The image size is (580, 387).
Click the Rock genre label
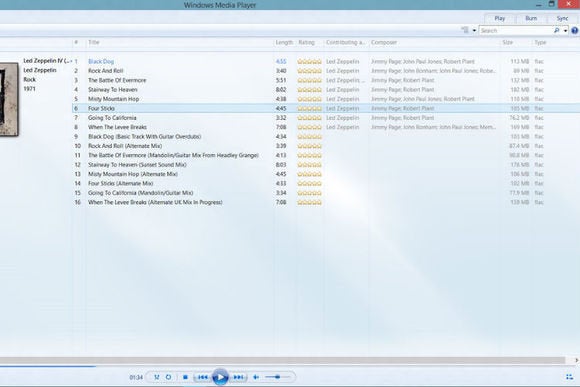click(x=30, y=80)
